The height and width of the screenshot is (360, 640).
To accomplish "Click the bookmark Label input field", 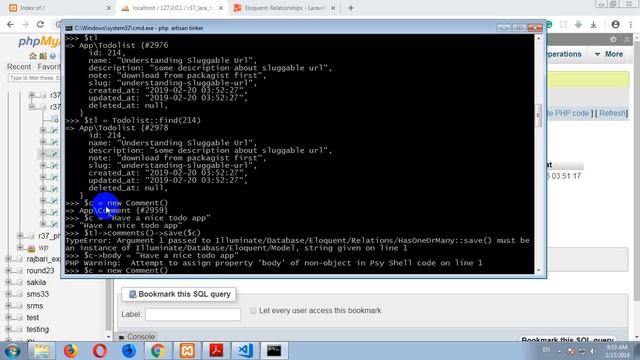I will (x=193, y=314).
